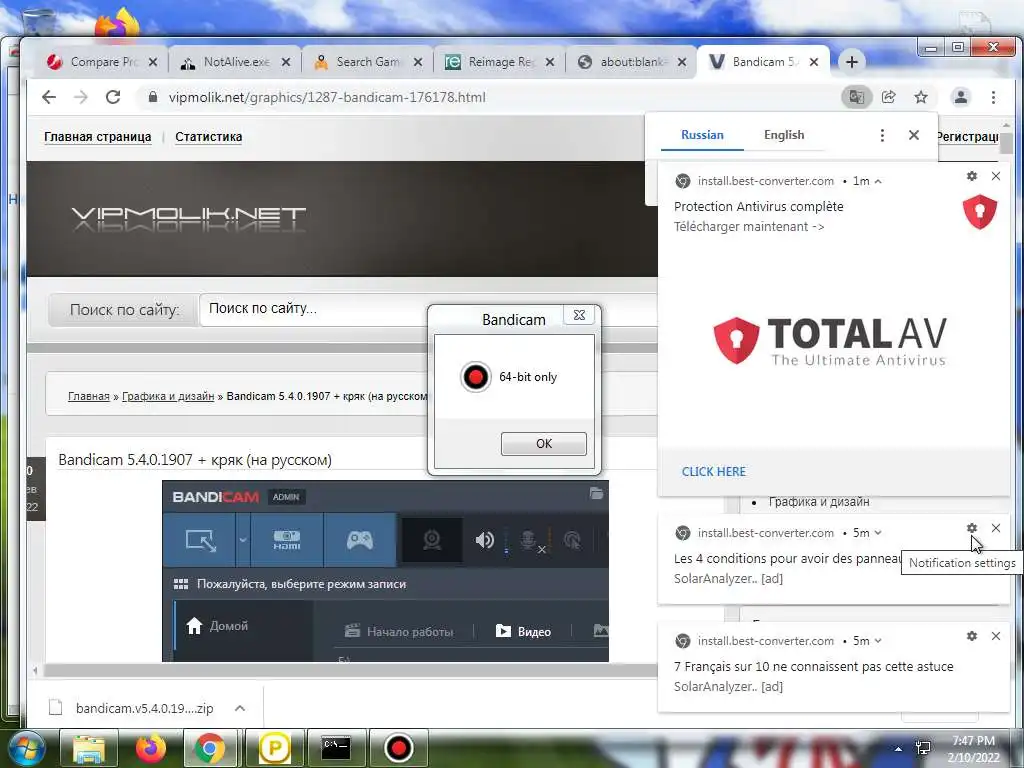Click OK in the Bandicam dialog
The width and height of the screenshot is (1024, 768).
pyautogui.click(x=543, y=443)
